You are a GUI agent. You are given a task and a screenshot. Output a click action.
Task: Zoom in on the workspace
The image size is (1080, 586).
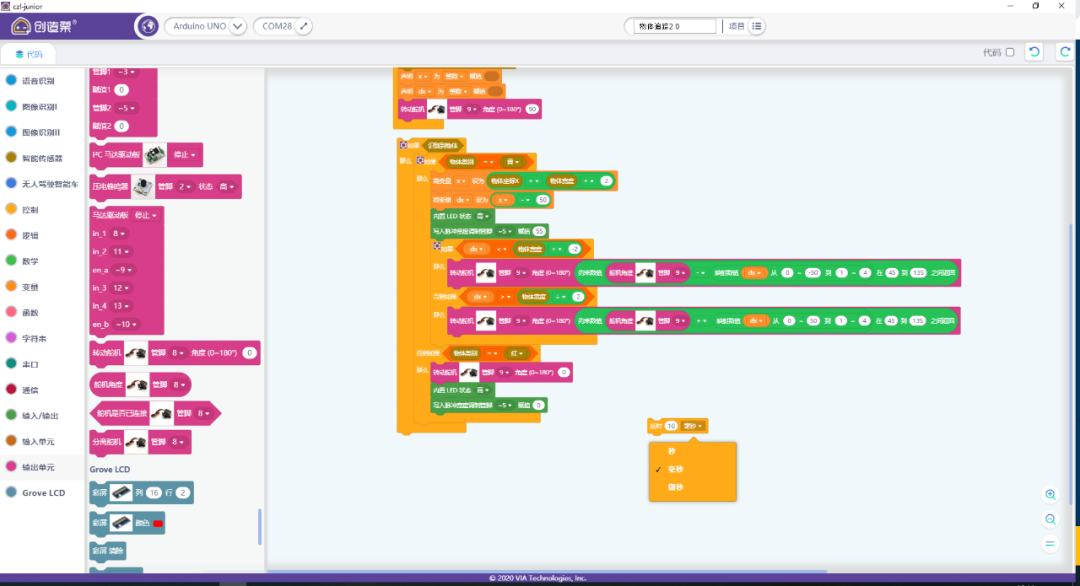pyautogui.click(x=1050, y=495)
